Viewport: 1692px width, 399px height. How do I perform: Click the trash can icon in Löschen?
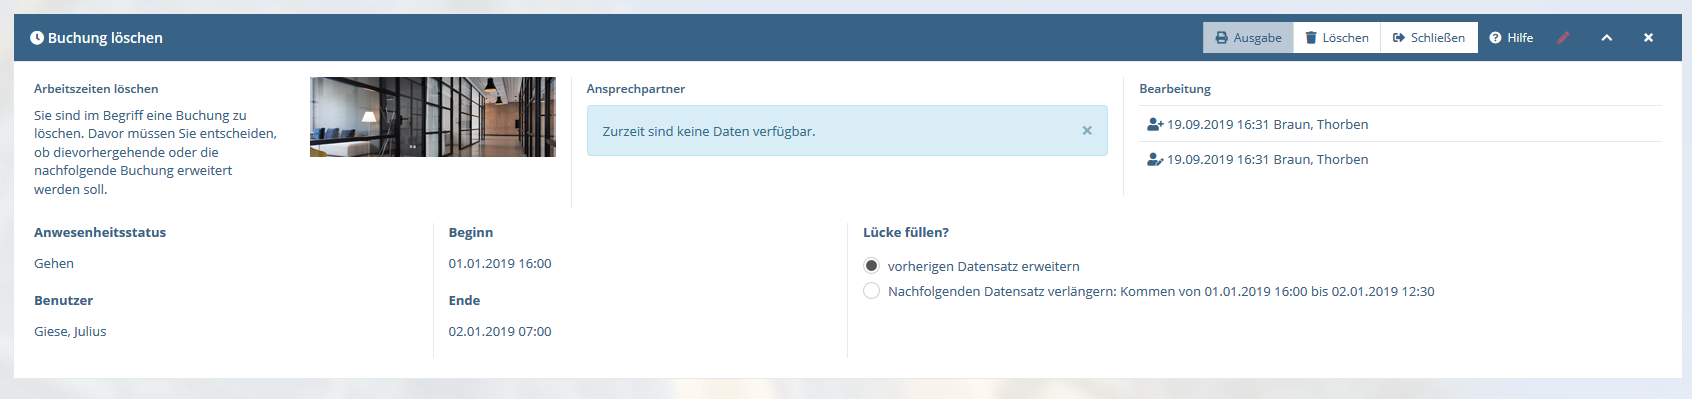1311,38
